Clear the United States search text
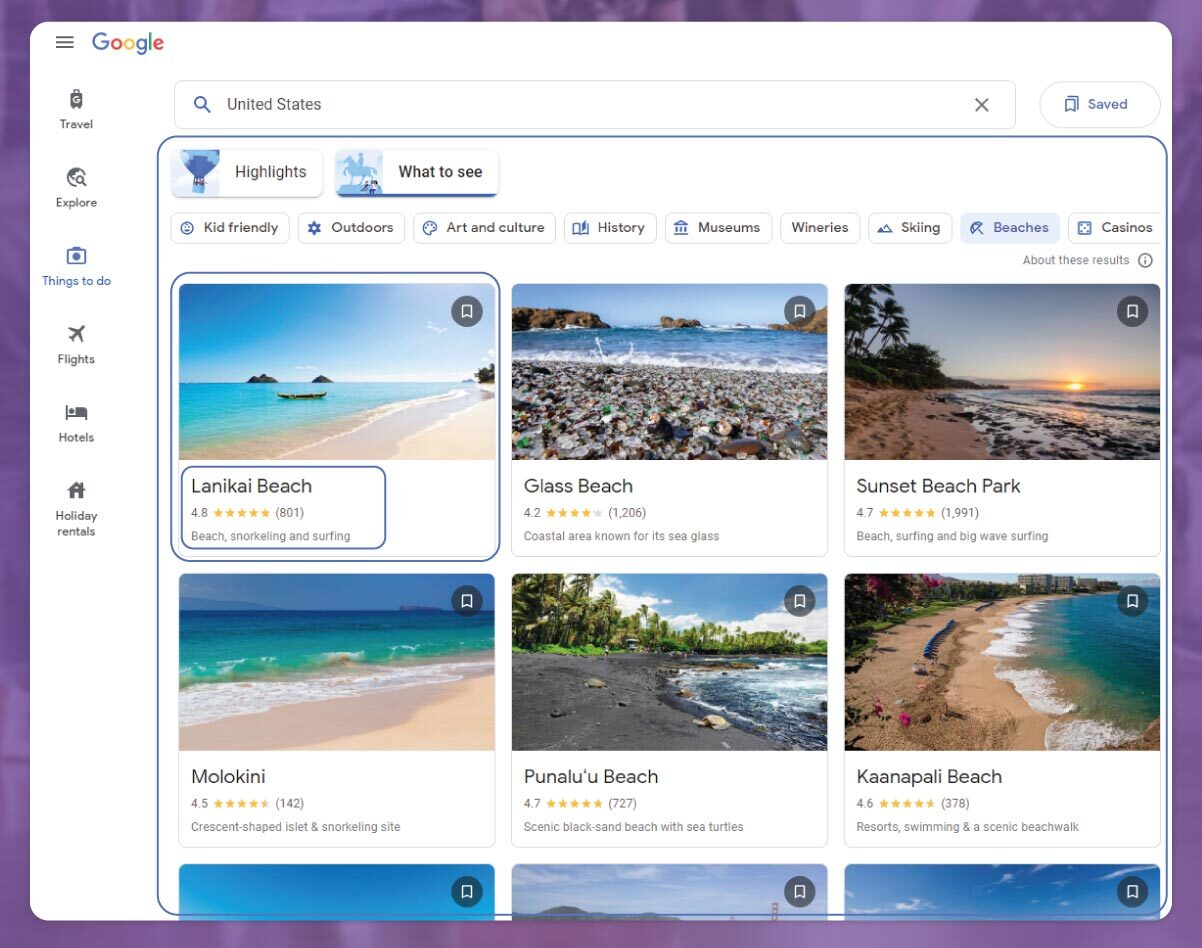 981,104
